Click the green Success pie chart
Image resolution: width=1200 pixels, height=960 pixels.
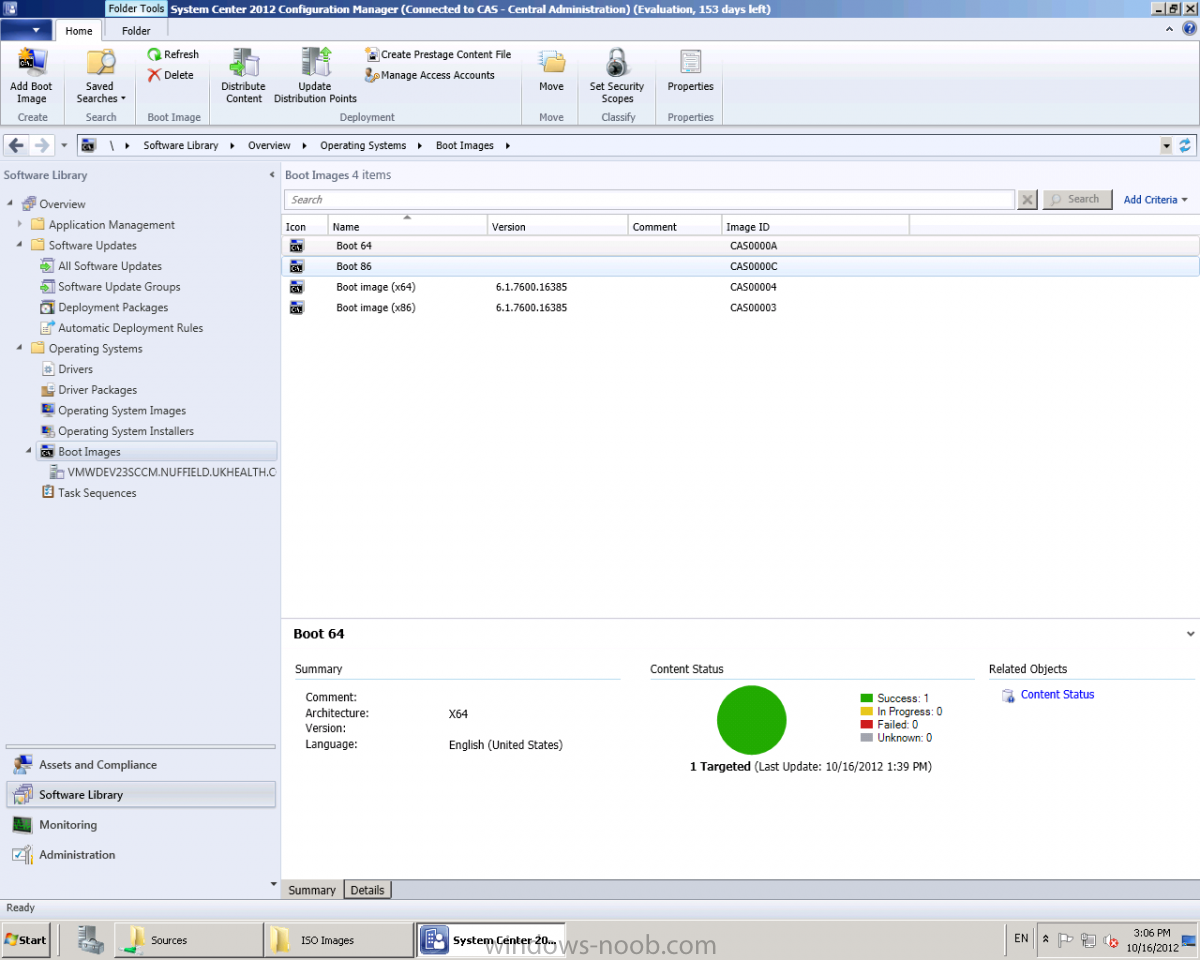tap(752, 720)
